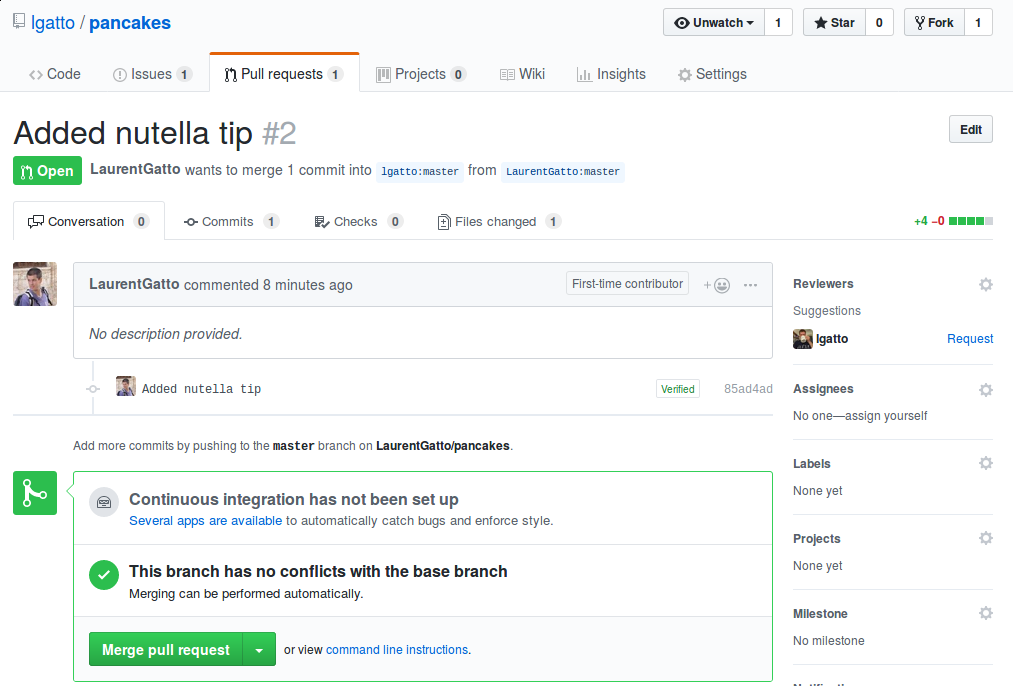Open the Milestone settings gear
This screenshot has width=1013, height=686.
[986, 613]
